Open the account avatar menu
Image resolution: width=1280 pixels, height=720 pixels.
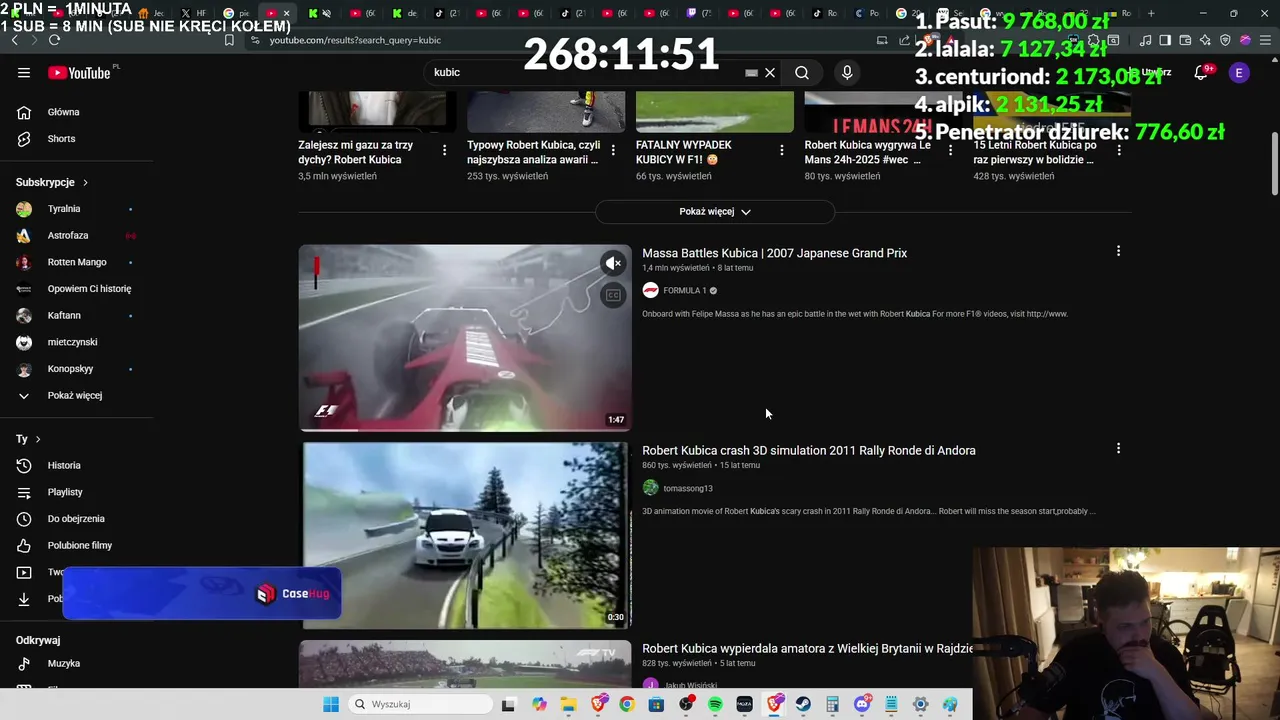[1239, 72]
